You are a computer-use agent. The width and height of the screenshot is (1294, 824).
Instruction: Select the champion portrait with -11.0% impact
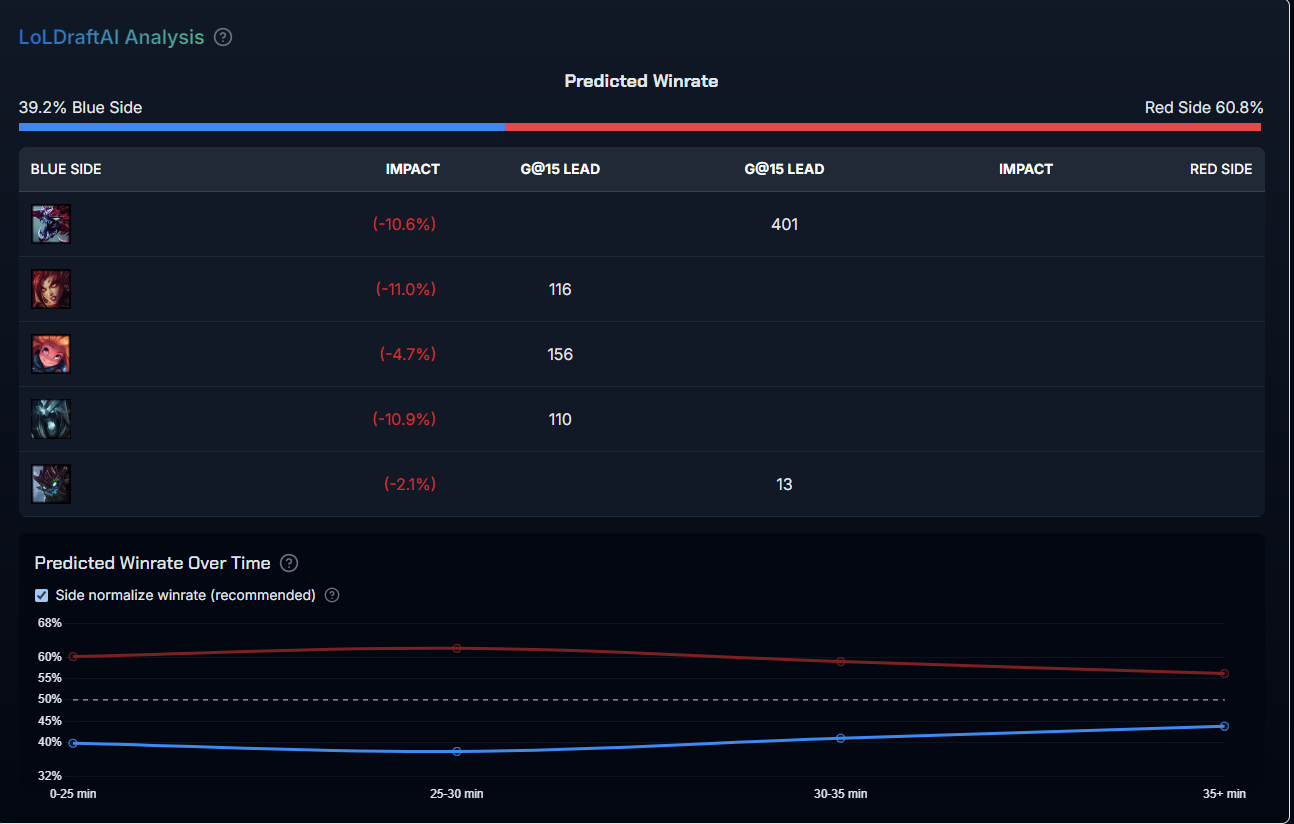click(x=51, y=289)
